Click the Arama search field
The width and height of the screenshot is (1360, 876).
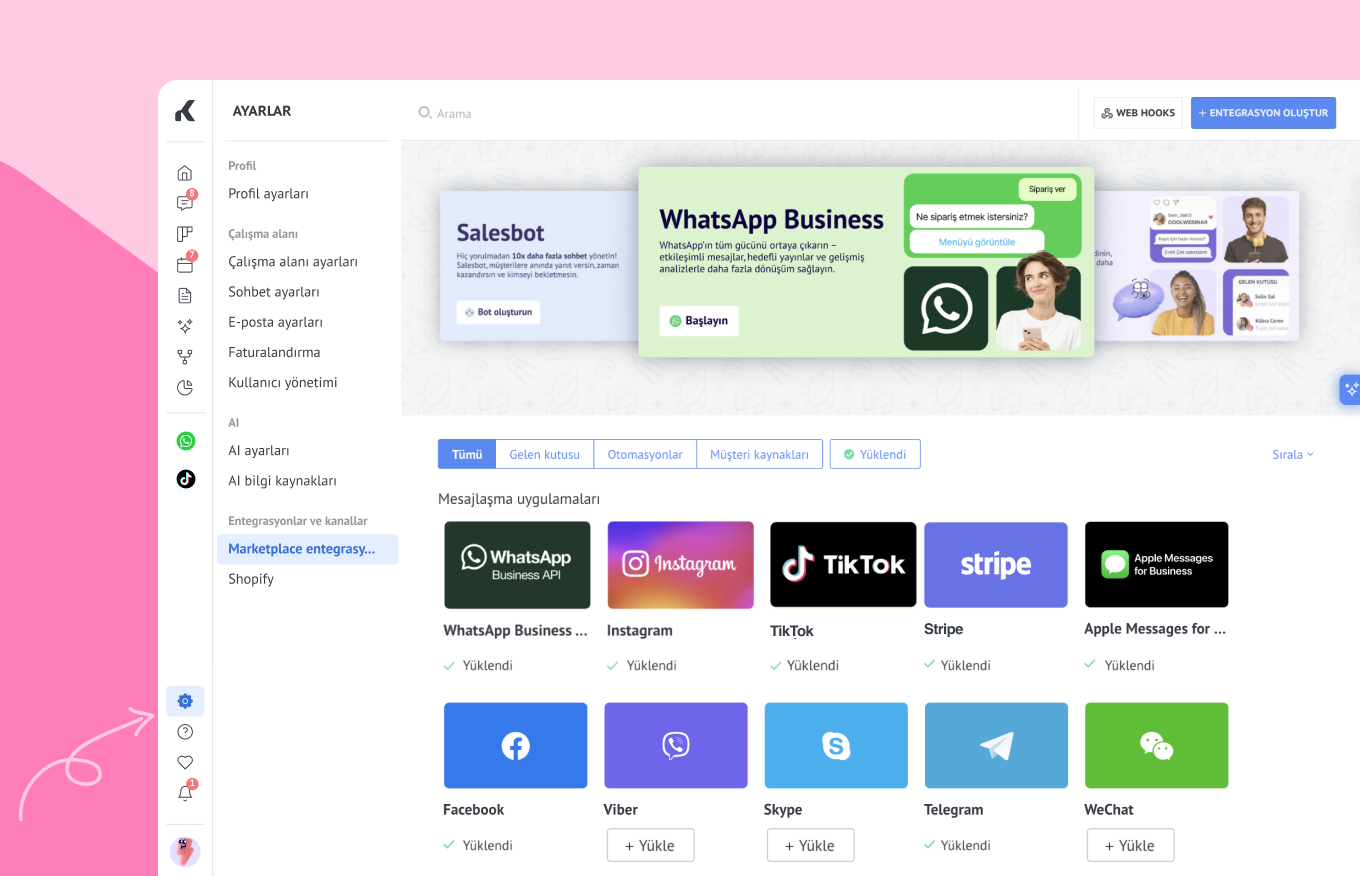pos(600,114)
